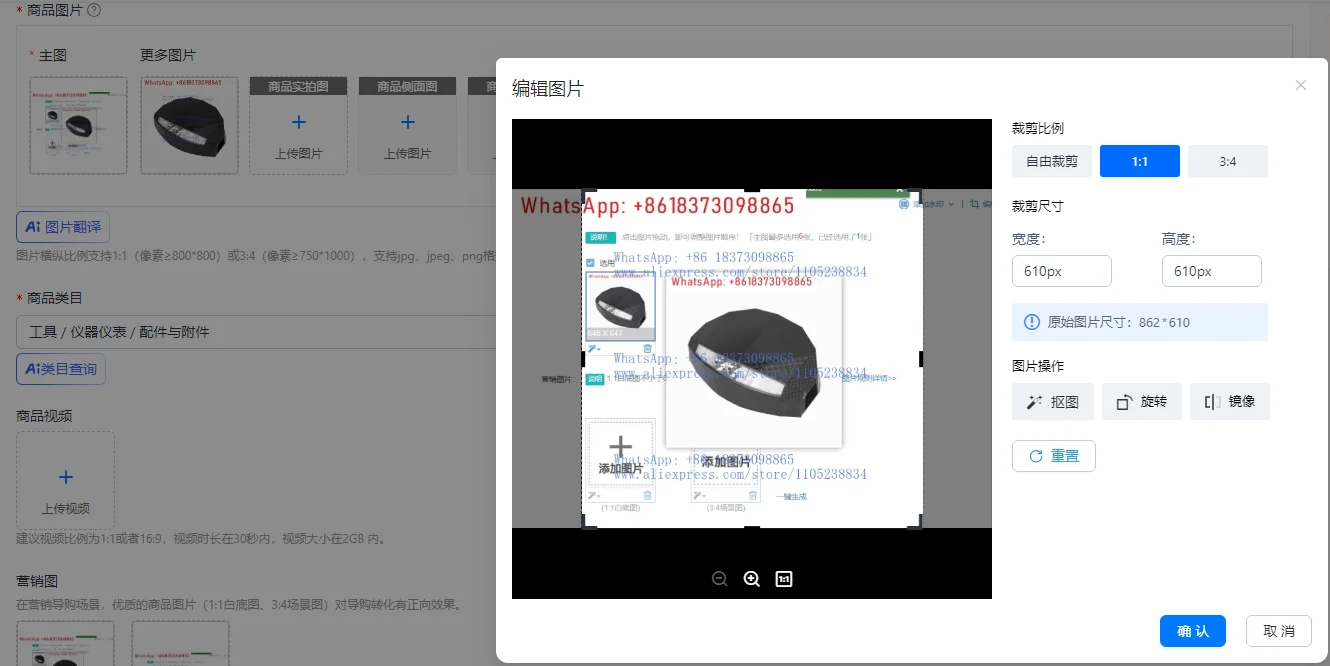1330x666 pixels.
Task: Select the 主图 main image thumbnail
Action: 79,125
